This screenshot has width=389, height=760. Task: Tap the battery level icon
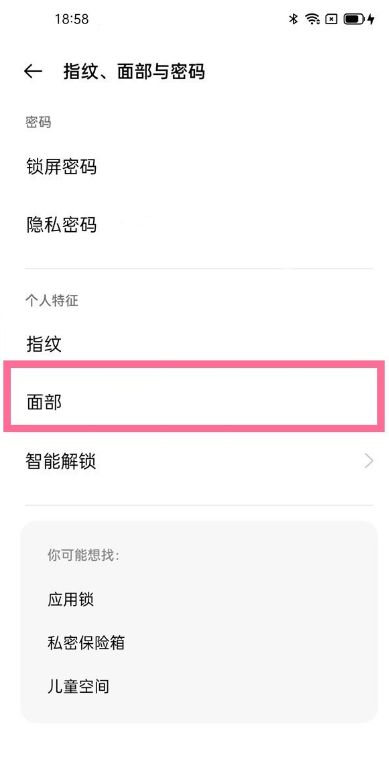pyautogui.click(x=354, y=19)
